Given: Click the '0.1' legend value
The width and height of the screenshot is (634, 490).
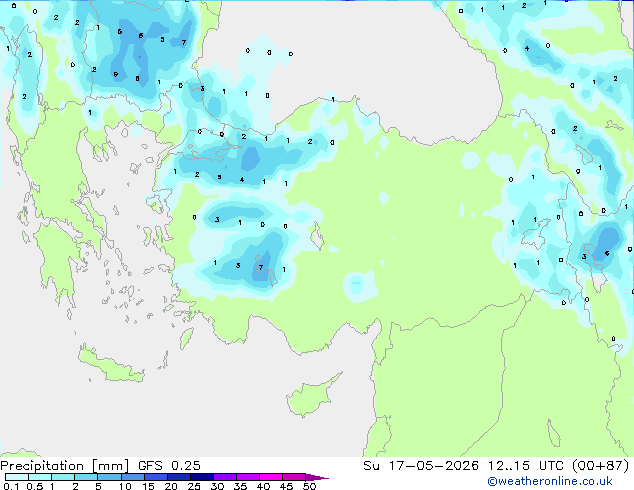Looking at the screenshot, I should [11, 486].
